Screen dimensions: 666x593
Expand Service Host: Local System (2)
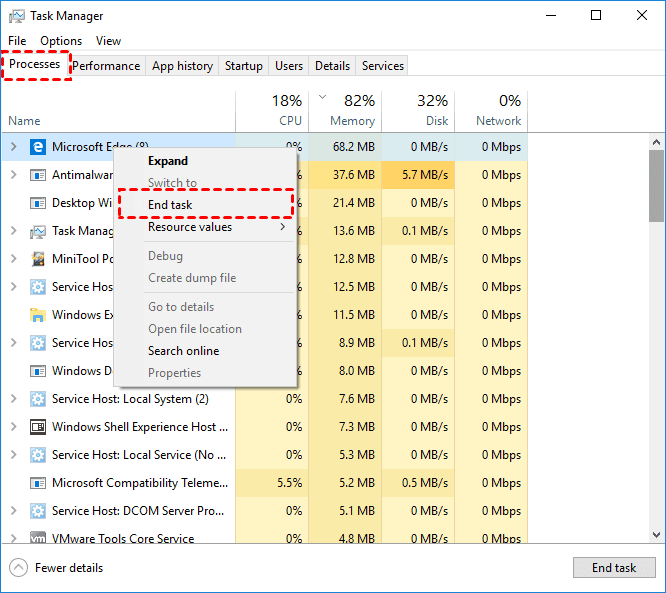click(x=14, y=399)
